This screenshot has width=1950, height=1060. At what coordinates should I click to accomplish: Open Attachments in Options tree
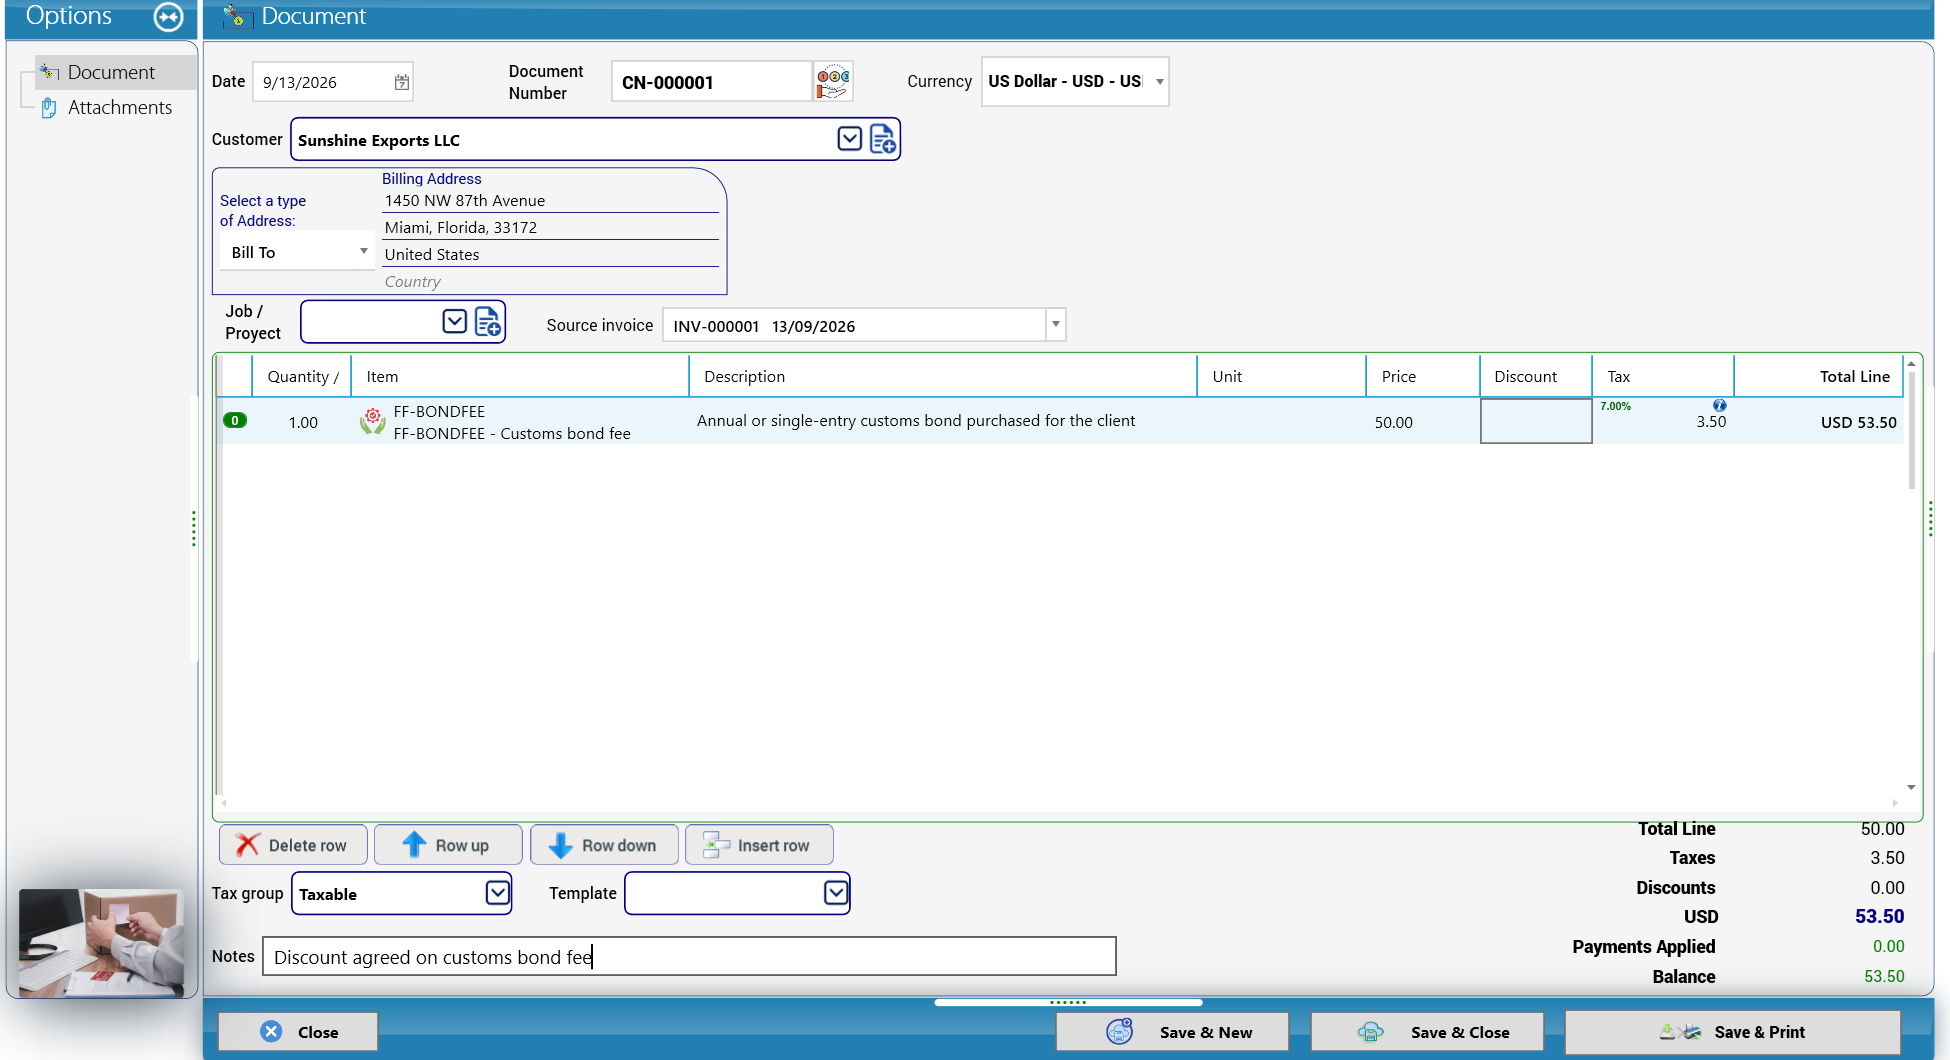click(120, 108)
